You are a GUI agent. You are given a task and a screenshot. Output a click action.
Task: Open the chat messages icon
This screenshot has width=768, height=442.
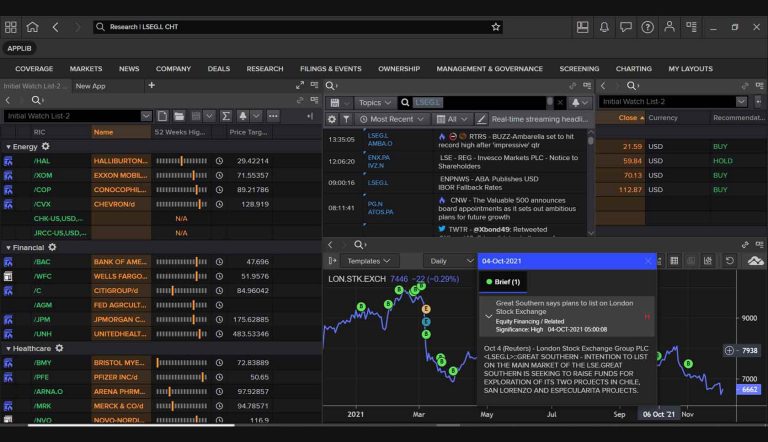625,27
